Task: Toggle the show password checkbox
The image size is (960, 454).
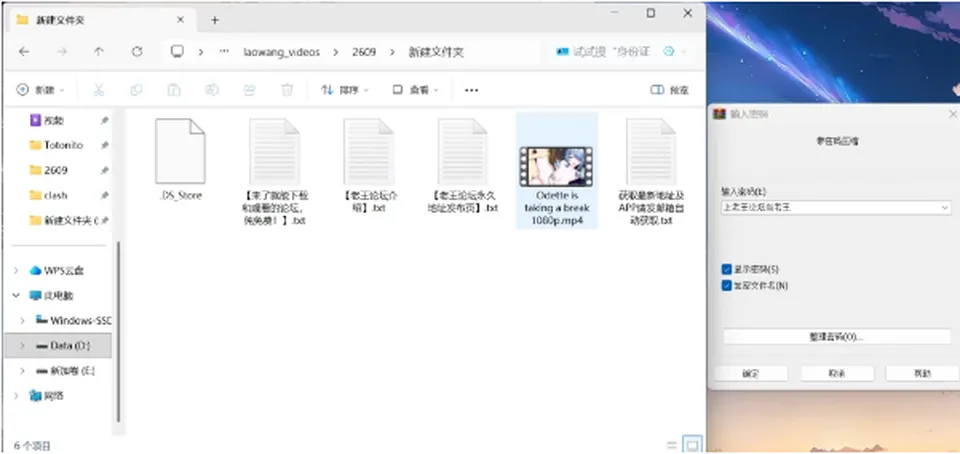Action: [x=727, y=269]
